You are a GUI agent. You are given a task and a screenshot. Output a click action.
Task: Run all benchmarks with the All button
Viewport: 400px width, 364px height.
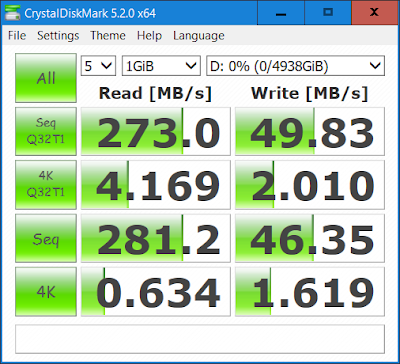pyautogui.click(x=46, y=78)
